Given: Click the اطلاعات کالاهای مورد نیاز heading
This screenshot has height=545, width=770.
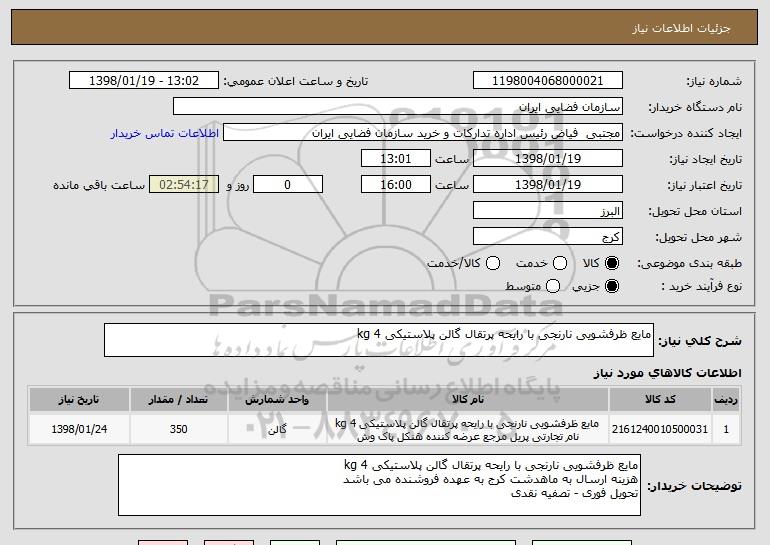Looking at the screenshot, I should 667,373.
